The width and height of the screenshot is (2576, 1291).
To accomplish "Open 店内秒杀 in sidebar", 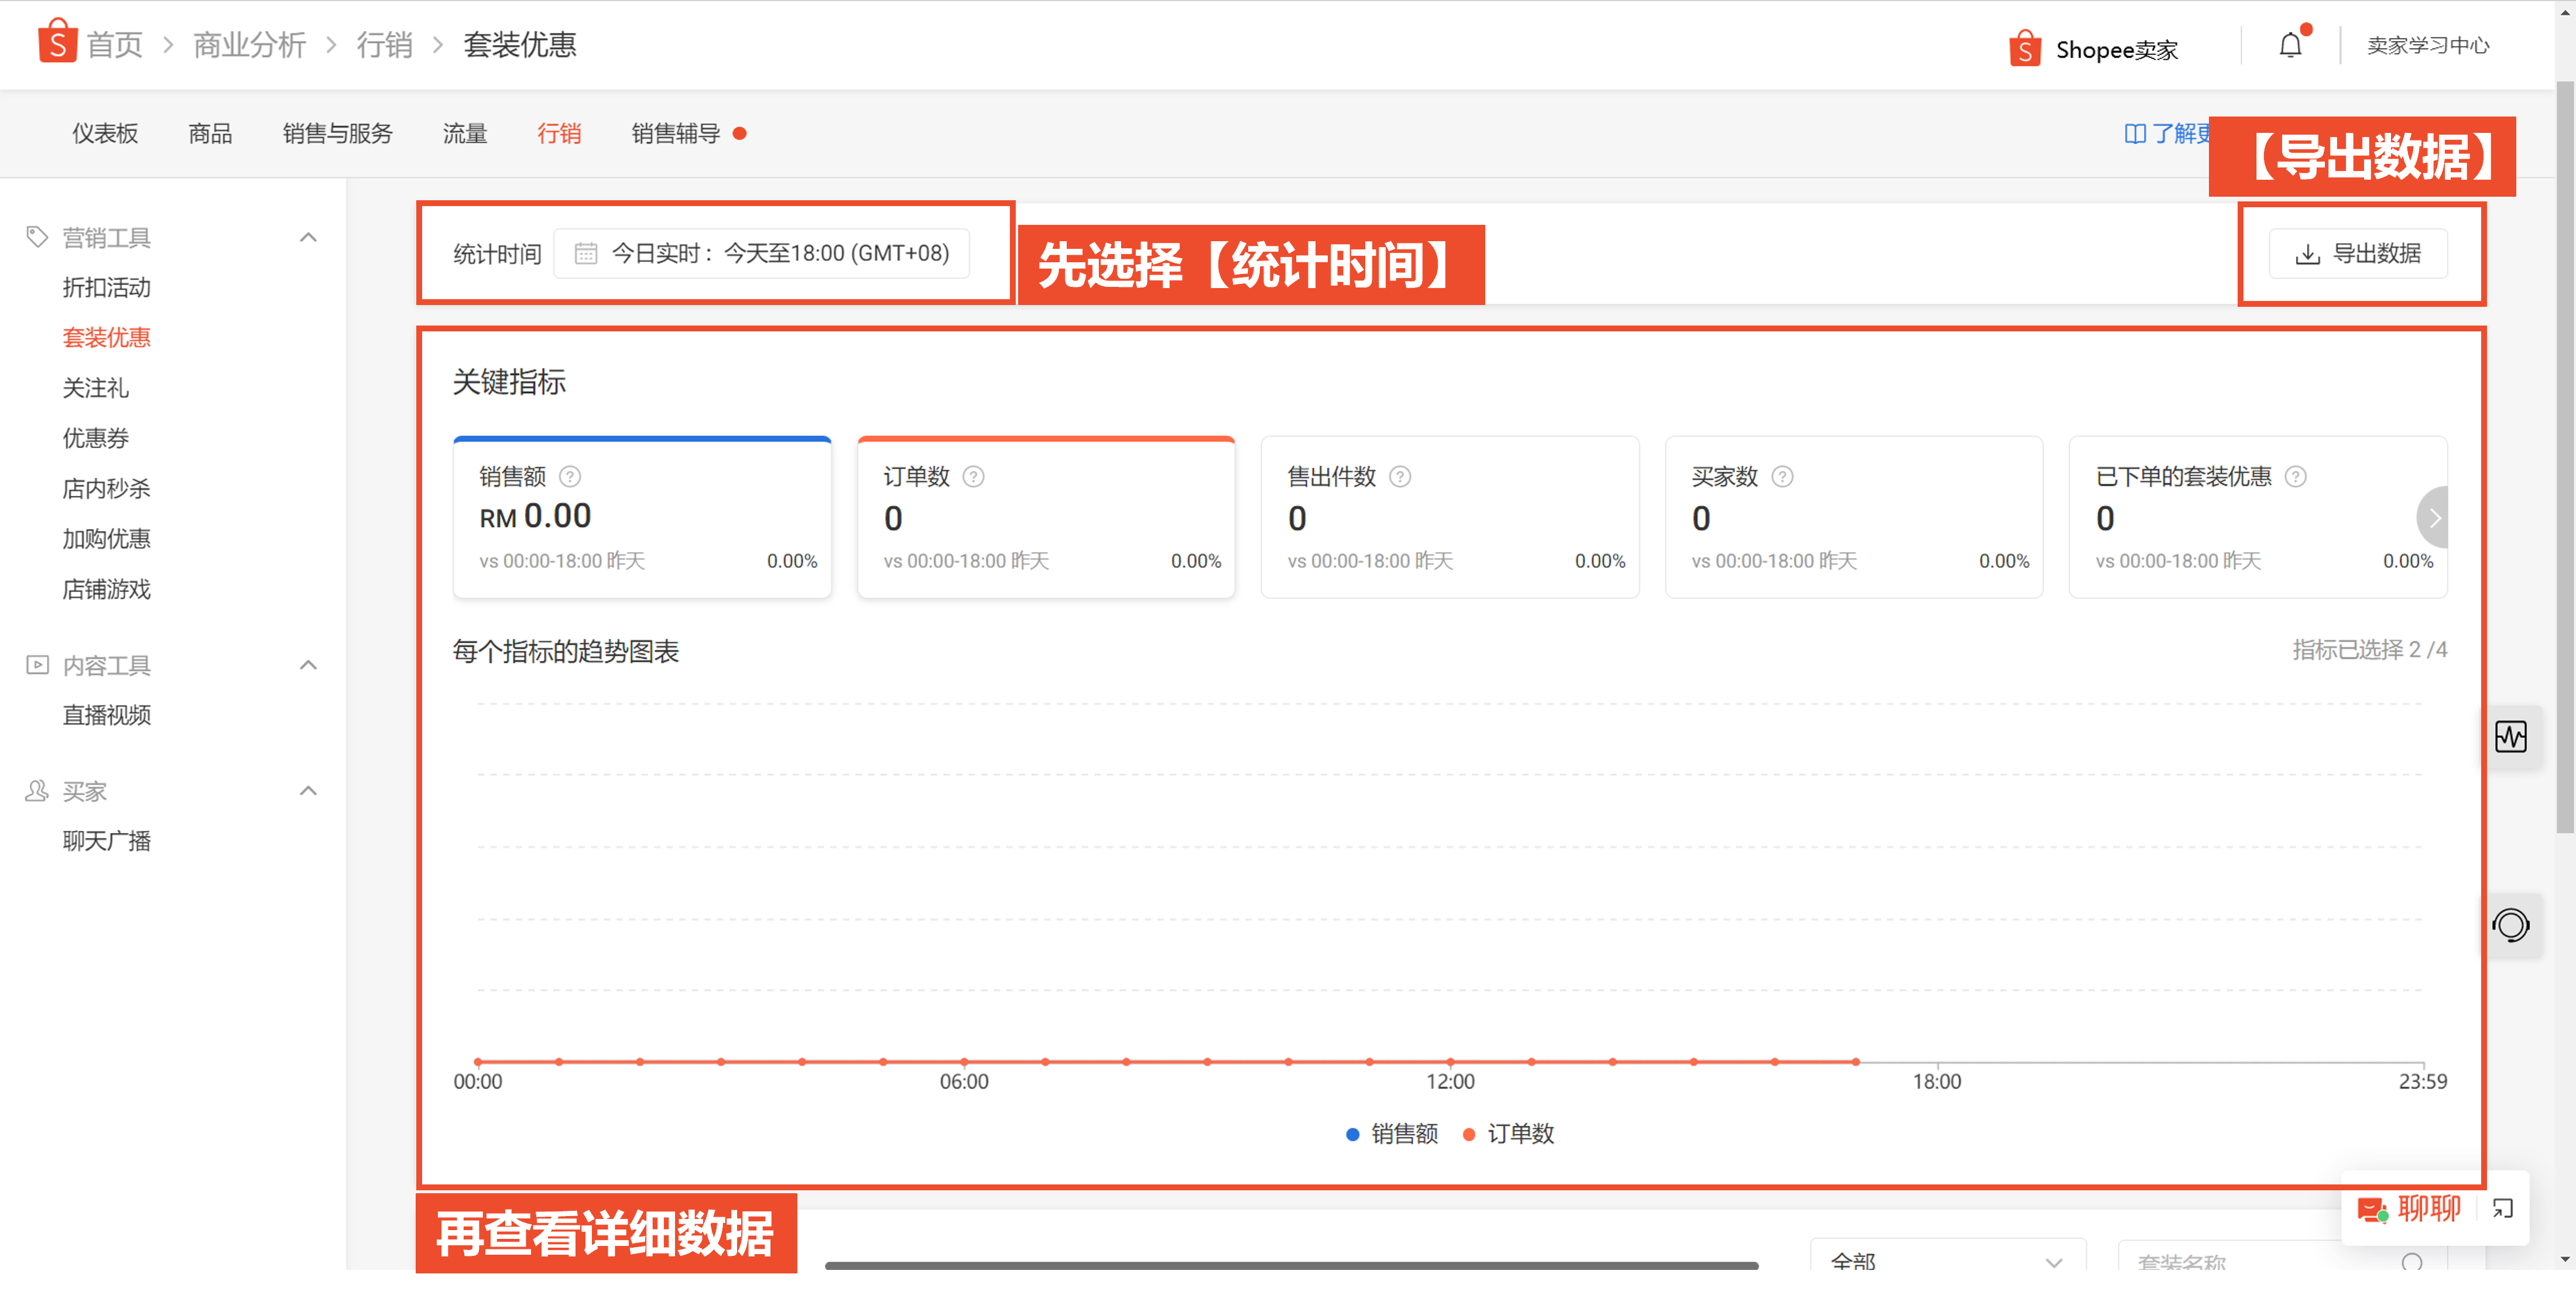I will (x=106, y=488).
